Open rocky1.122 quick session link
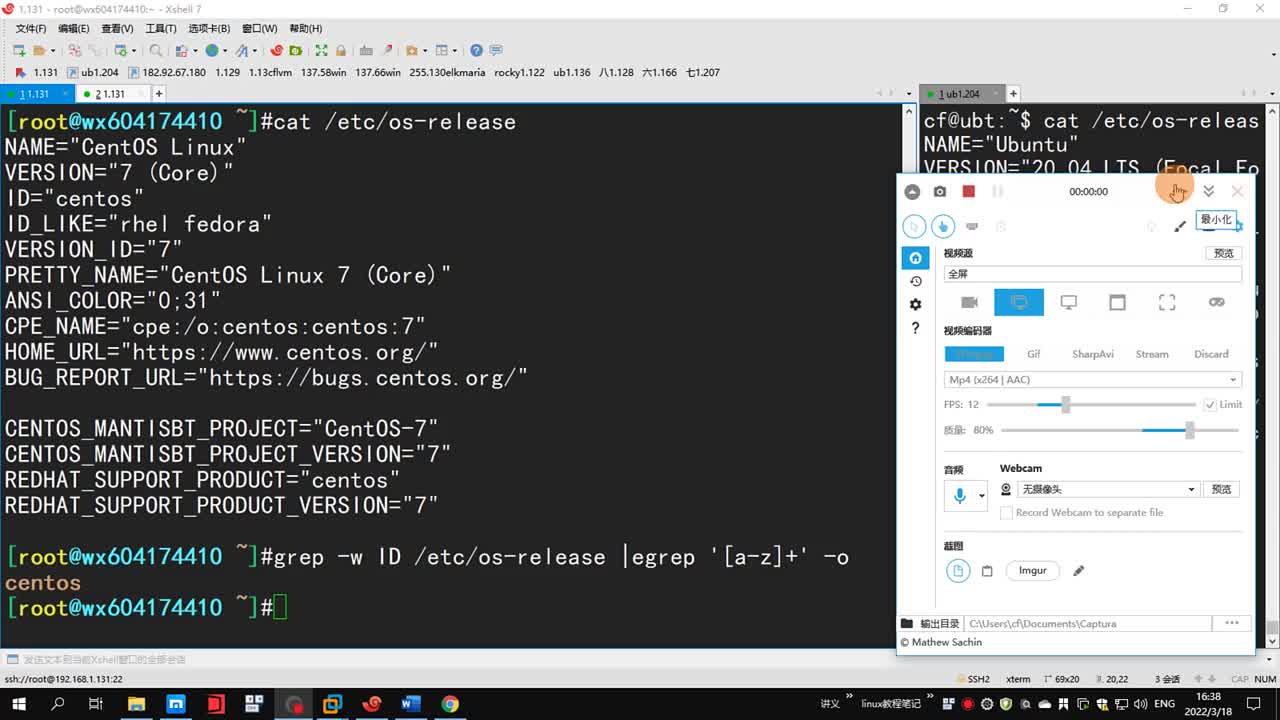 click(519, 72)
